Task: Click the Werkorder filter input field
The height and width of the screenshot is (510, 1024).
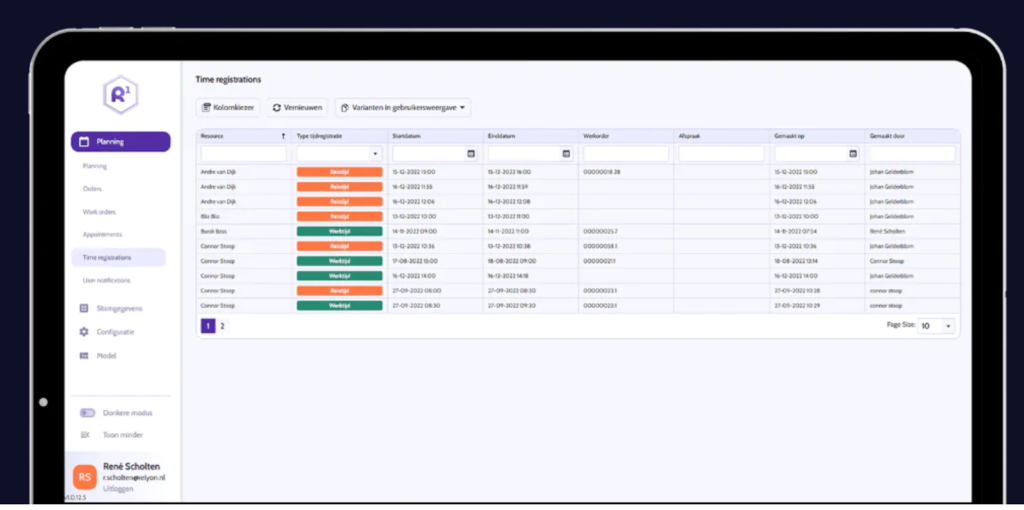Action: pos(625,154)
